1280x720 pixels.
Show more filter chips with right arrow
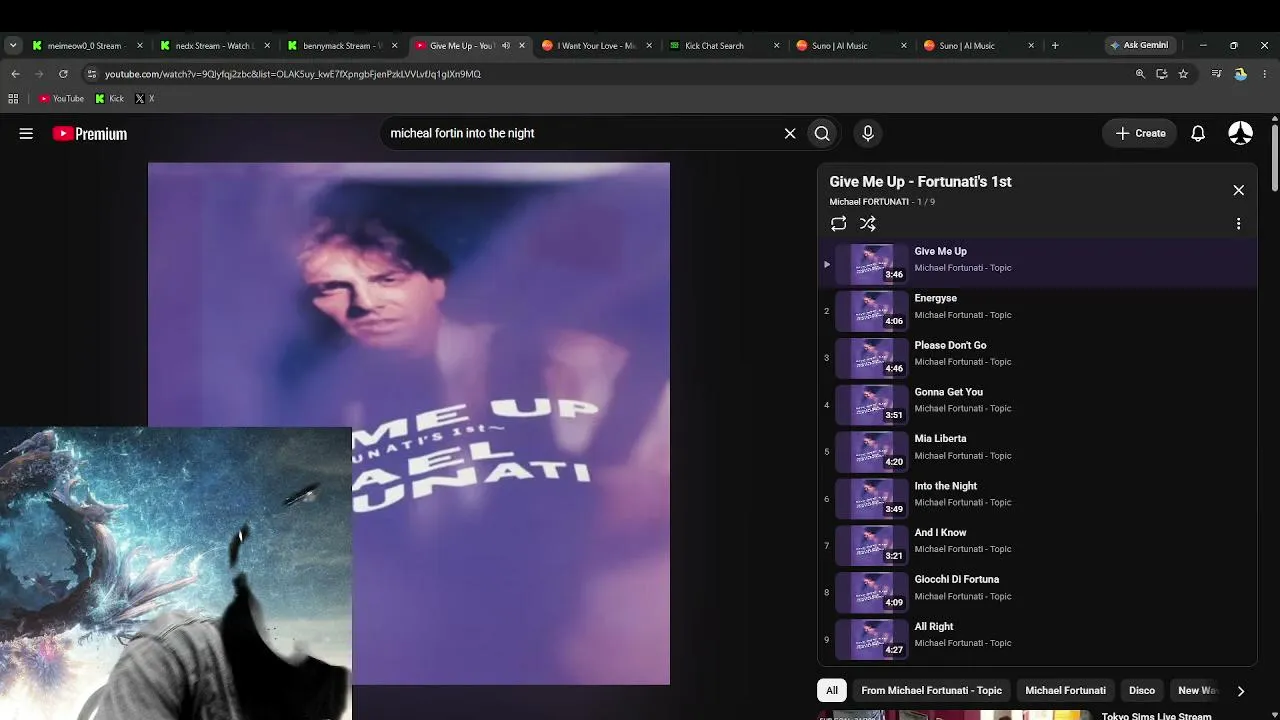1241,691
